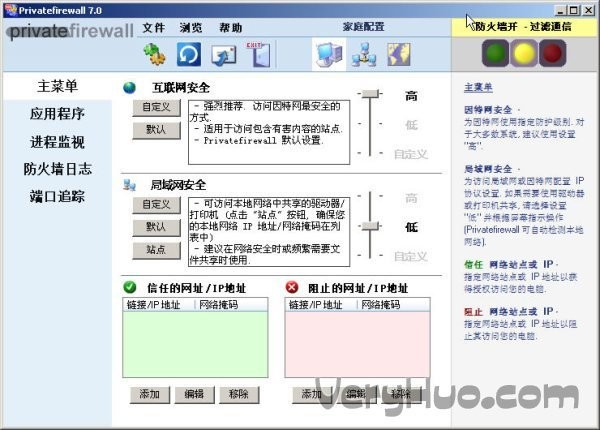The image size is (600, 430).
Task: Click the 局域网安全 help heading
Action: coord(488,169)
